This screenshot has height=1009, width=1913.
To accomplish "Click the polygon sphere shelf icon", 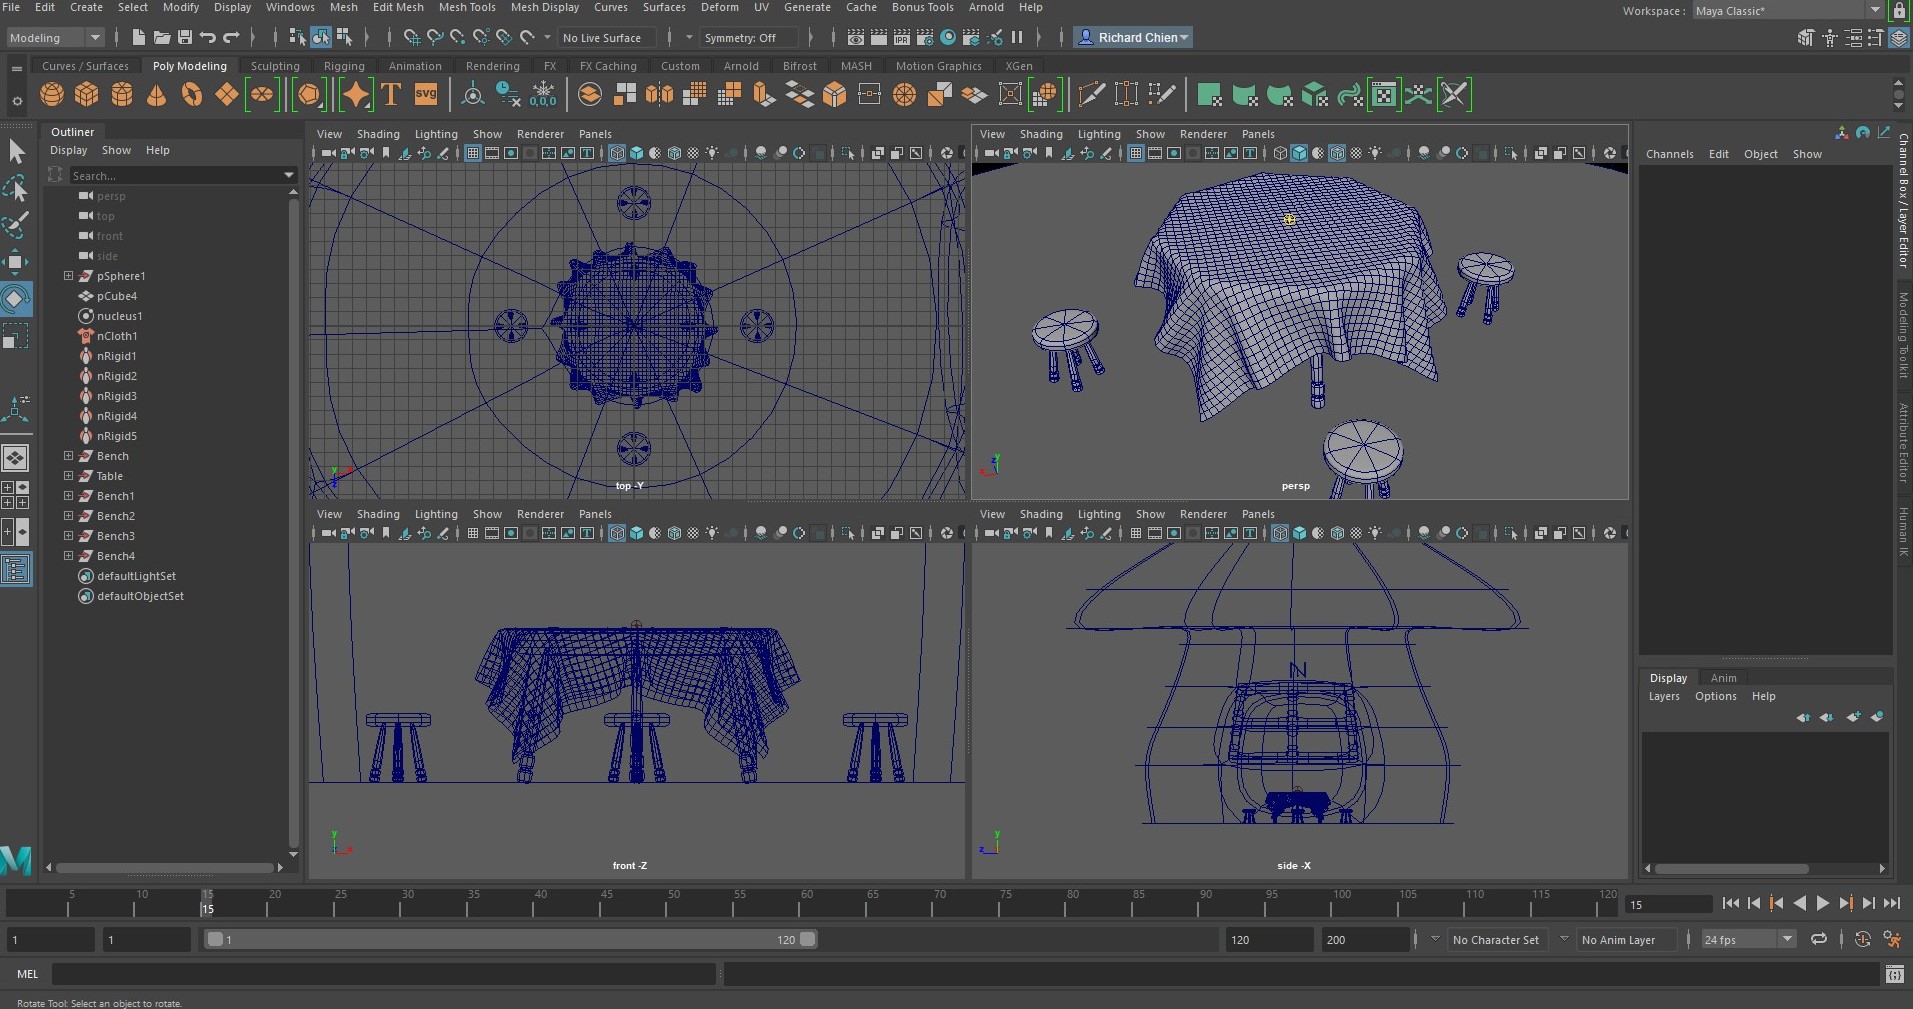I will (52, 95).
